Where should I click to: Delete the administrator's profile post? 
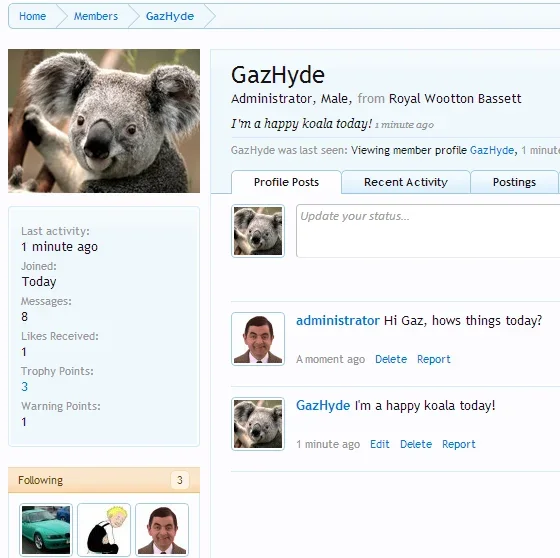click(x=391, y=359)
